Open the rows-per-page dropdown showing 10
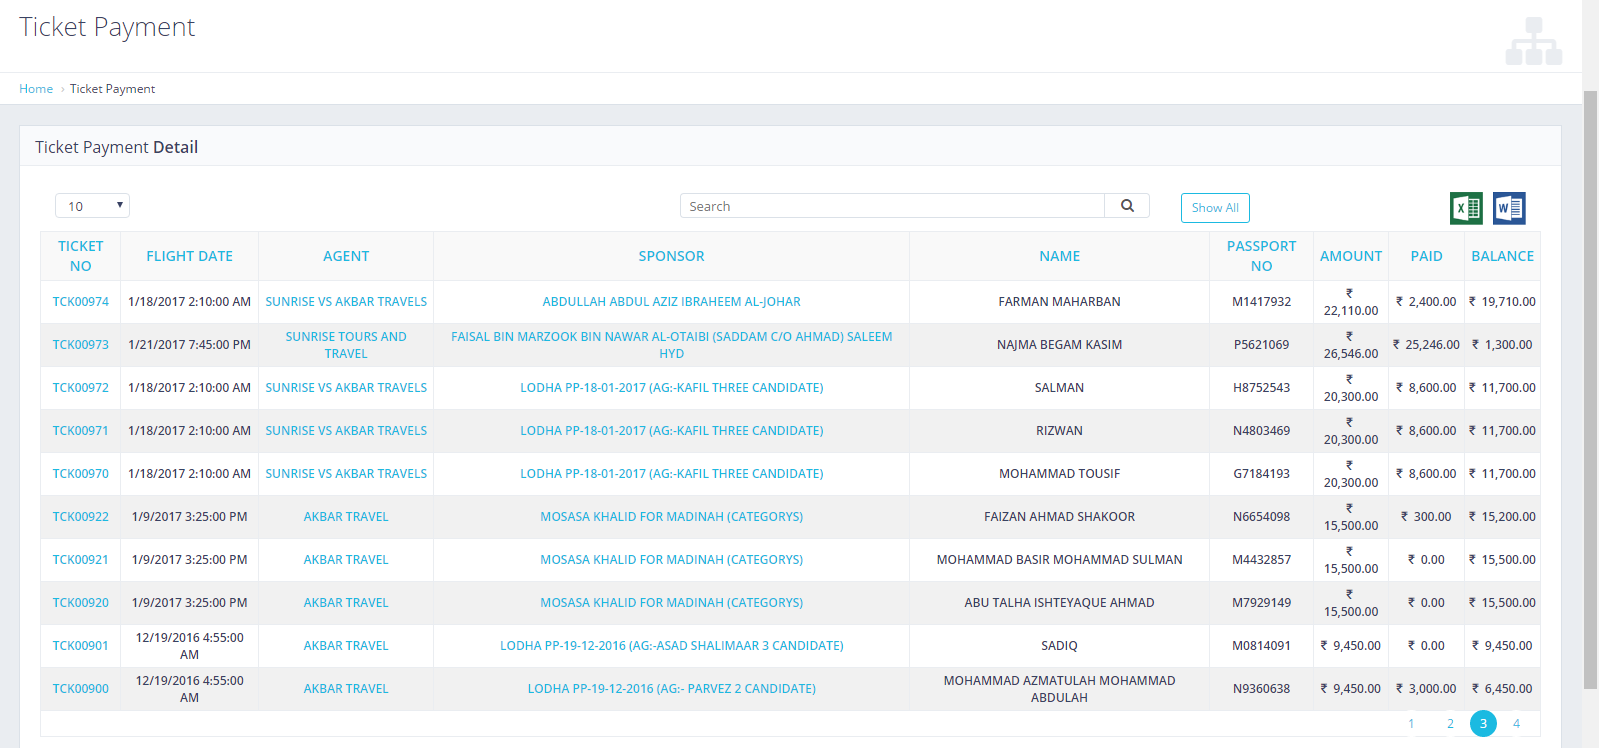 tap(92, 206)
